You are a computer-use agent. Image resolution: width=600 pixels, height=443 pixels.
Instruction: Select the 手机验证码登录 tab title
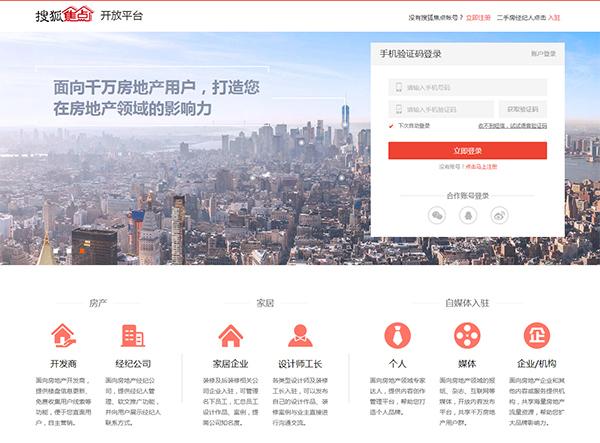point(409,54)
